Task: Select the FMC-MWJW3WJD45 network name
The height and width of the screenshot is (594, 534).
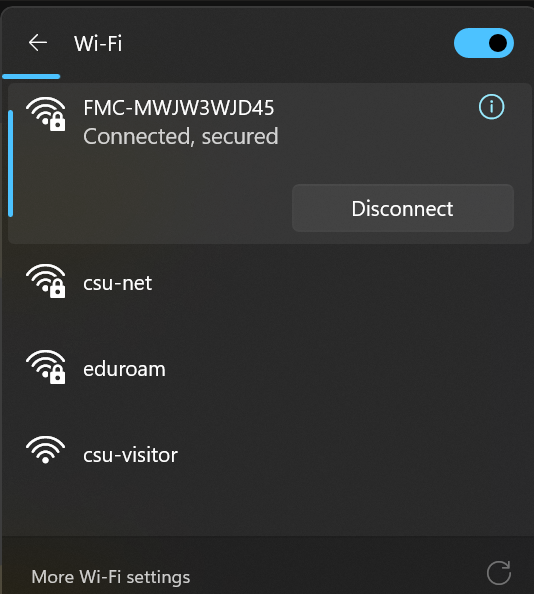Action: tap(178, 108)
